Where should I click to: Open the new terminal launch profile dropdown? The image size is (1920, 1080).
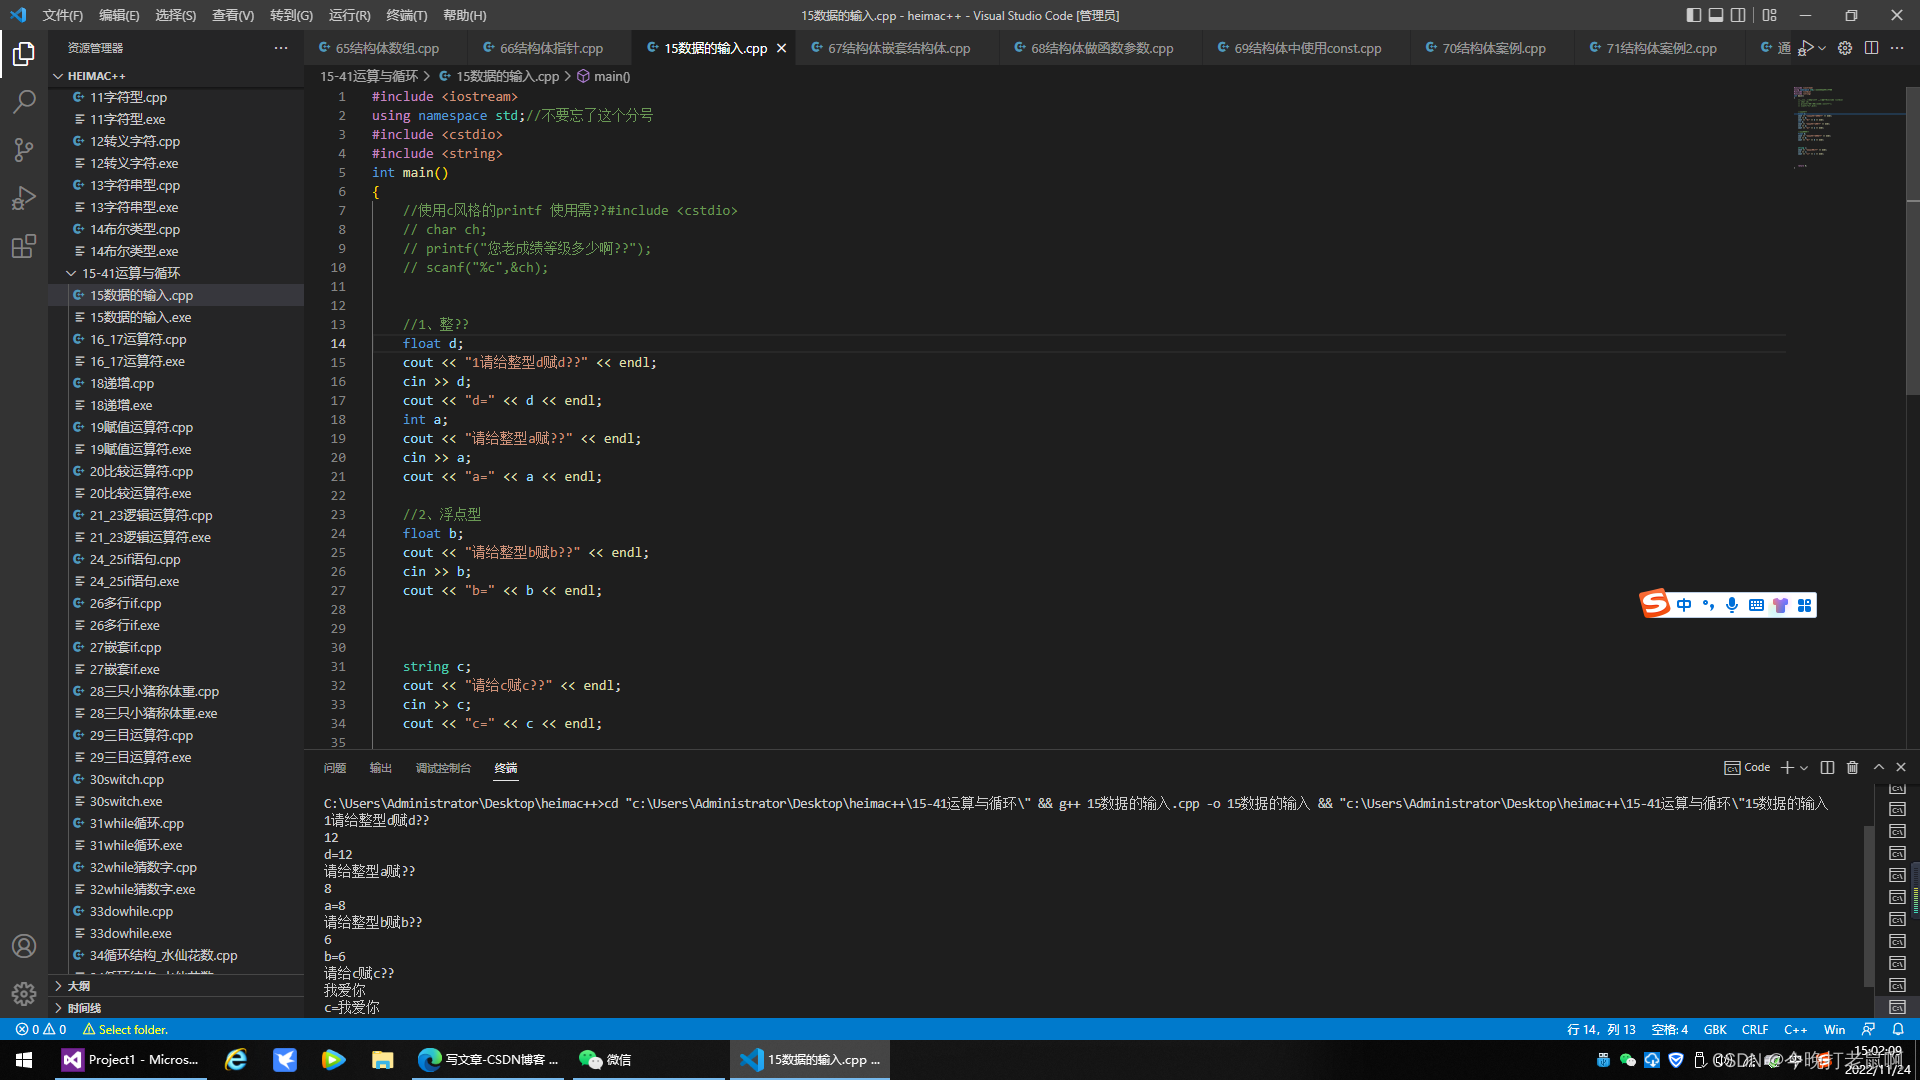(1804, 768)
